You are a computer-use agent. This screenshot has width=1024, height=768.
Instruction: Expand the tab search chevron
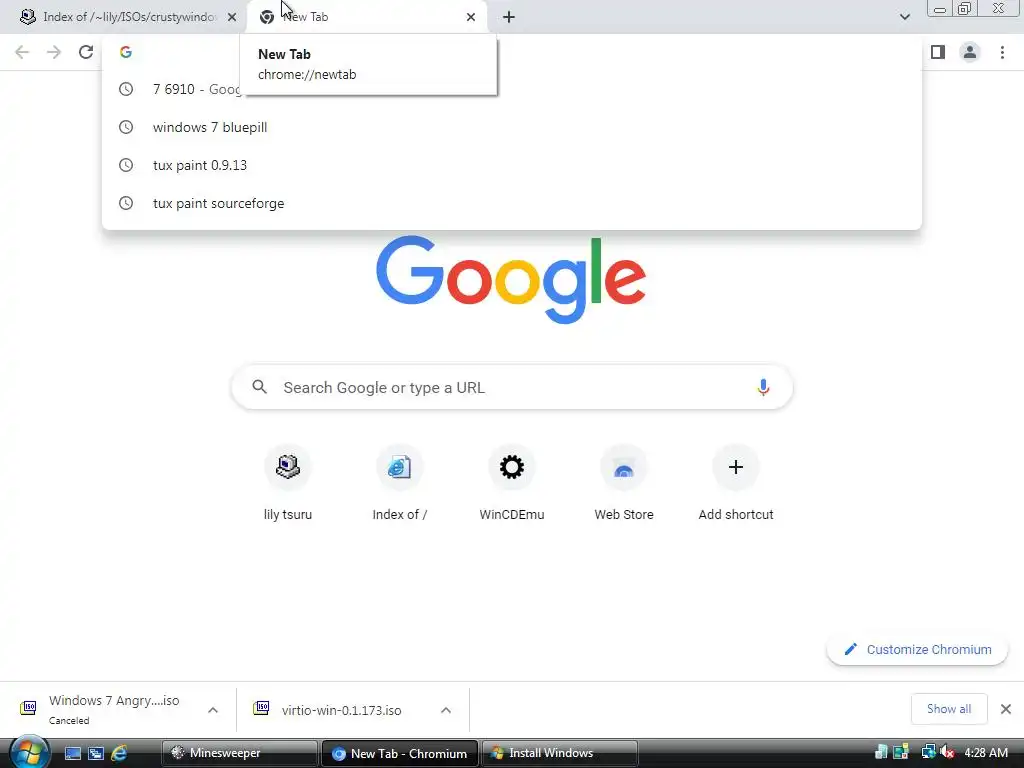coord(904,17)
